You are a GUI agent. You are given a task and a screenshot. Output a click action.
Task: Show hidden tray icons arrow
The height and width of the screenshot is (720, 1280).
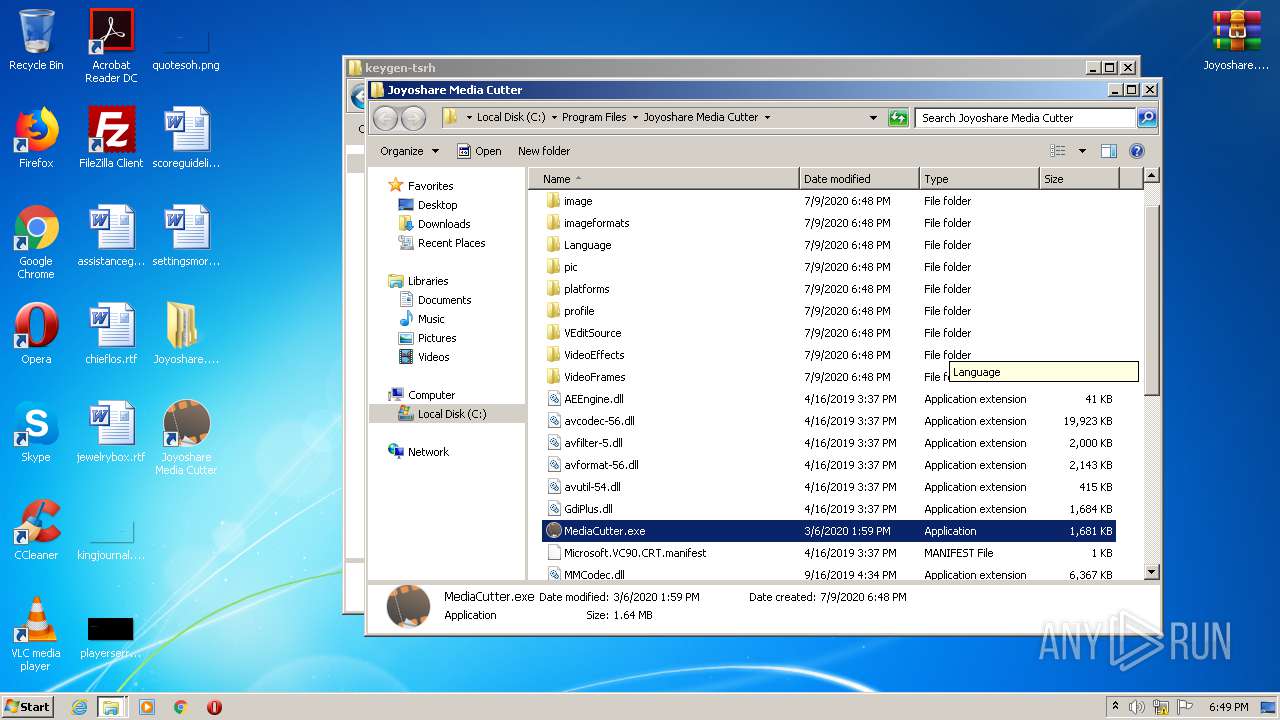coord(1114,707)
